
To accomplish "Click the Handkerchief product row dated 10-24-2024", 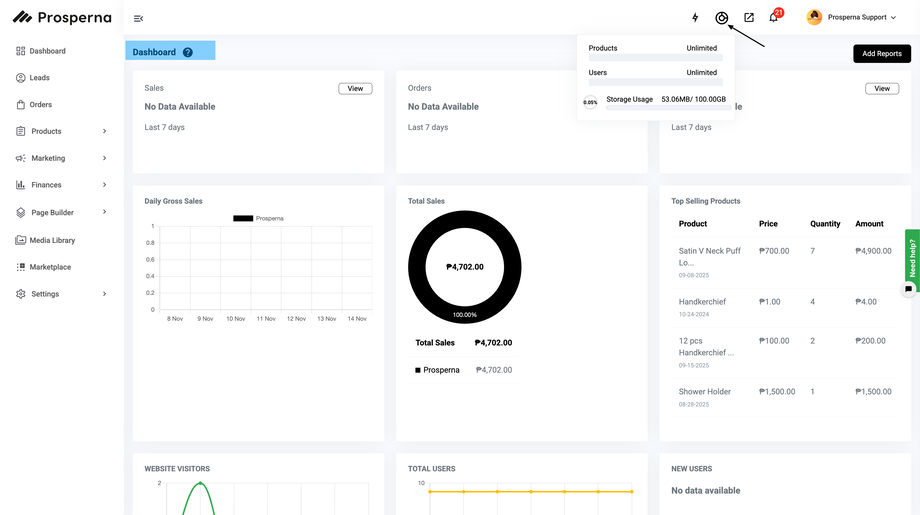I will (787, 307).
